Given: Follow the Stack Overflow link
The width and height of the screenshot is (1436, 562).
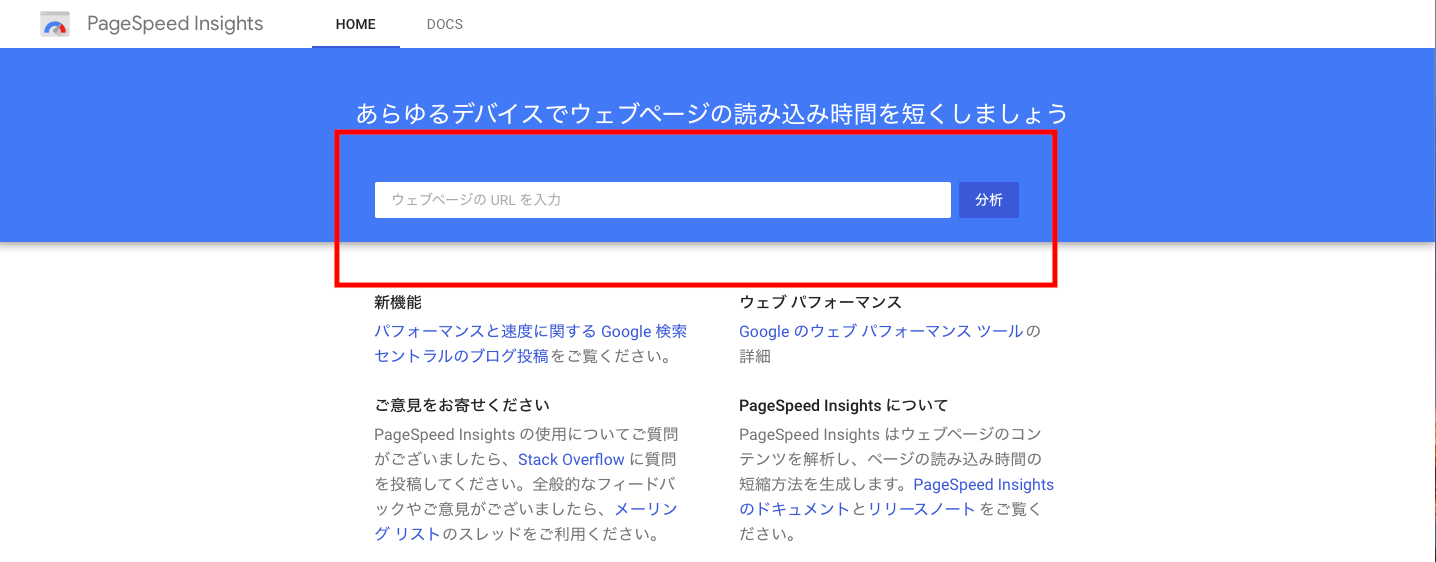Looking at the screenshot, I should click(571, 460).
